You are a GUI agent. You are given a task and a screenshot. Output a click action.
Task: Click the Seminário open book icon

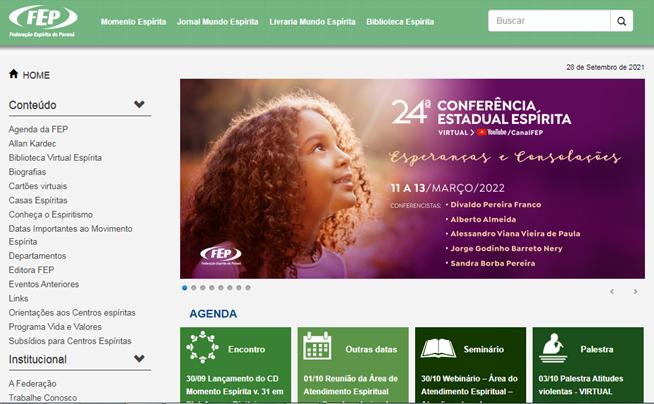click(438, 348)
